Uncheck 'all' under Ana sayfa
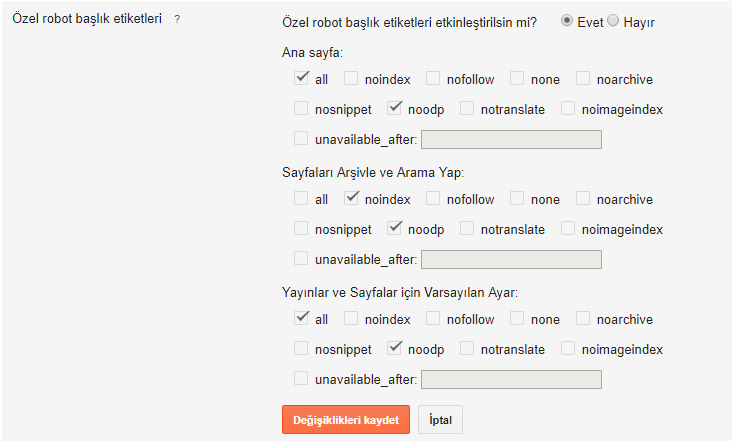The width and height of the screenshot is (732, 441). pyautogui.click(x=301, y=78)
